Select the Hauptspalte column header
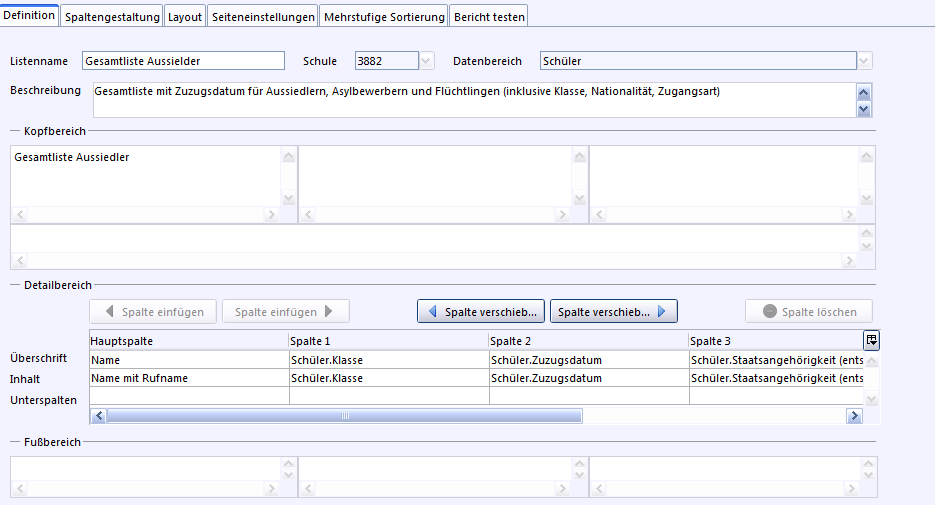The width and height of the screenshot is (935, 505). click(x=189, y=341)
